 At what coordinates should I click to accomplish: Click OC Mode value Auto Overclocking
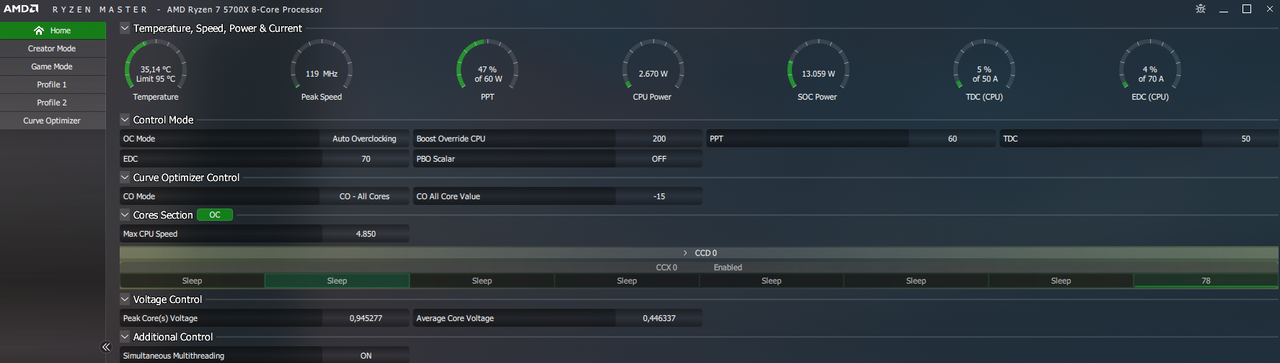(365, 139)
